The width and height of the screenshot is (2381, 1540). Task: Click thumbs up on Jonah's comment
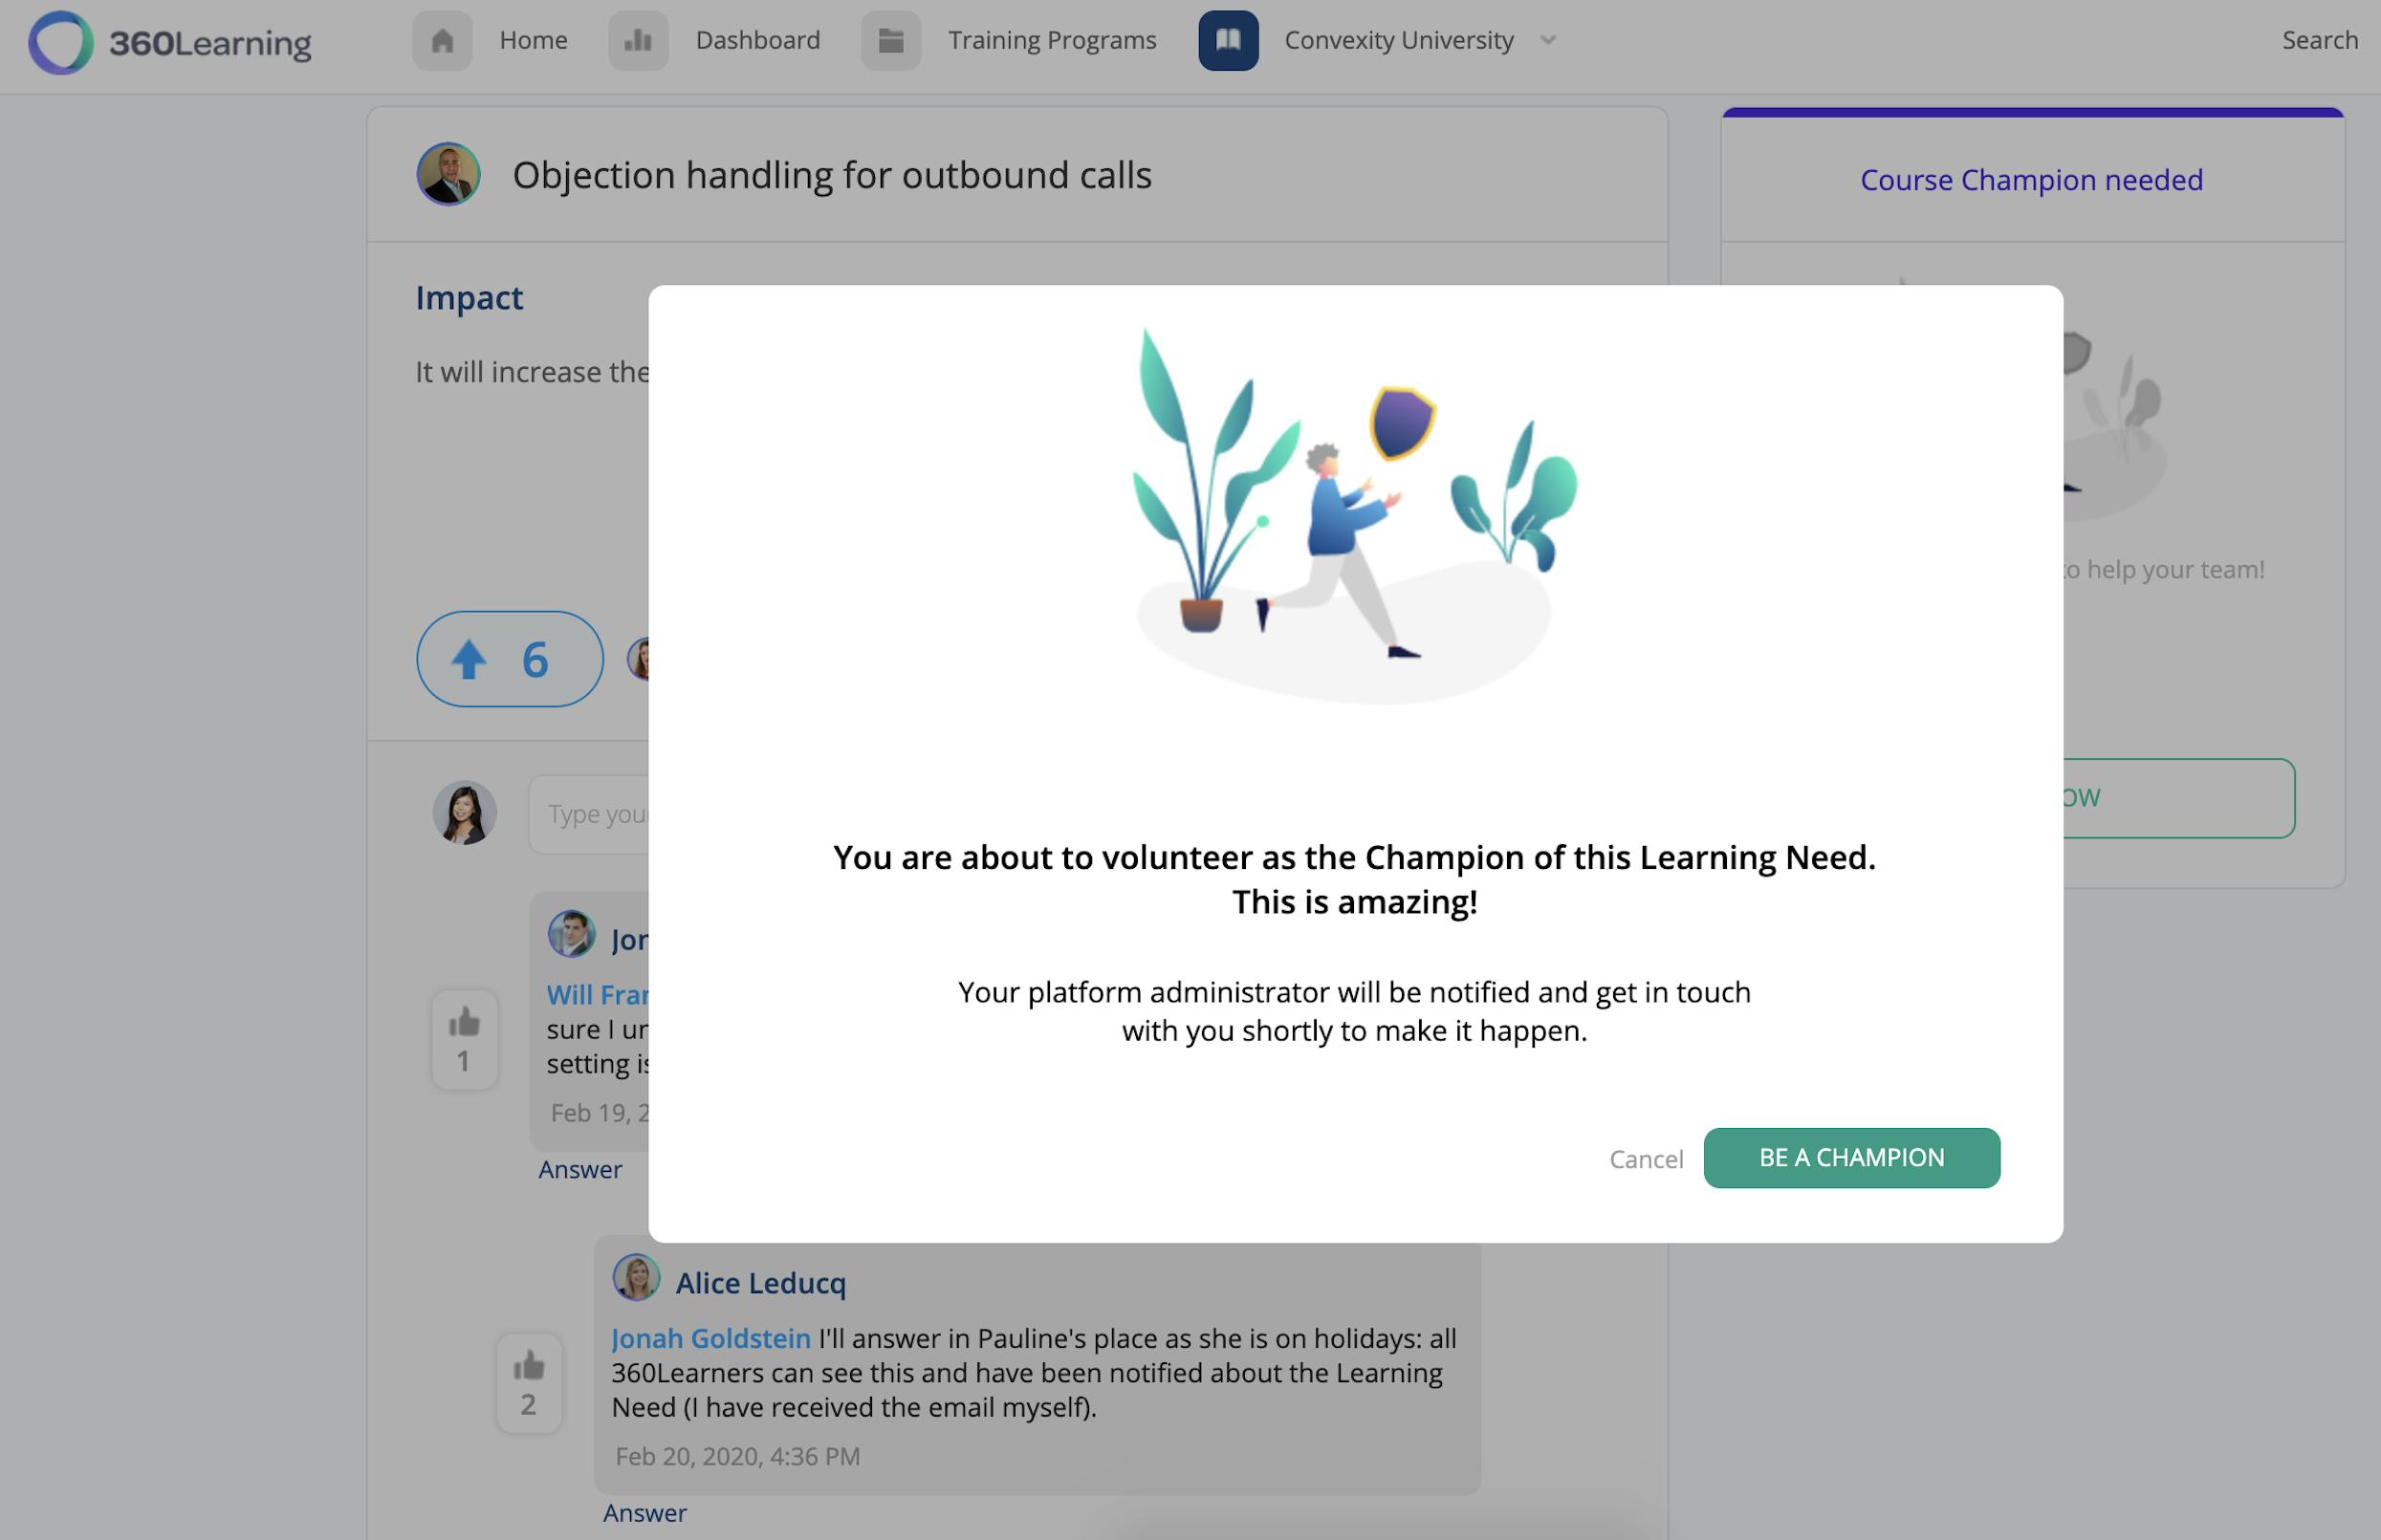(x=464, y=1024)
